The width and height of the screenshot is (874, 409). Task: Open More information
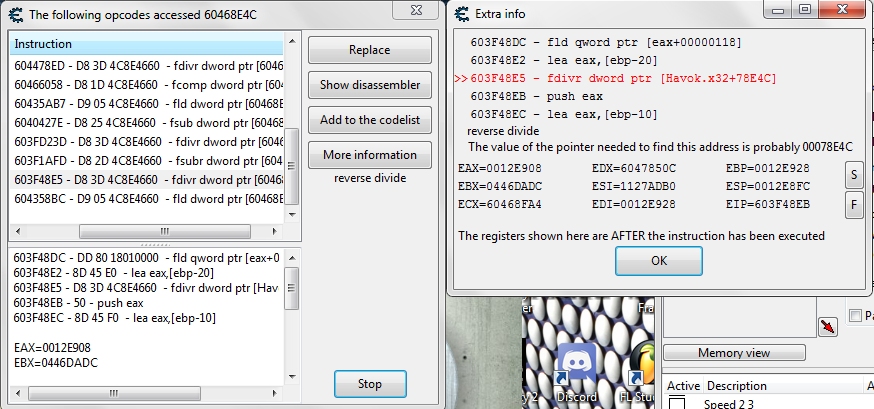click(370, 155)
